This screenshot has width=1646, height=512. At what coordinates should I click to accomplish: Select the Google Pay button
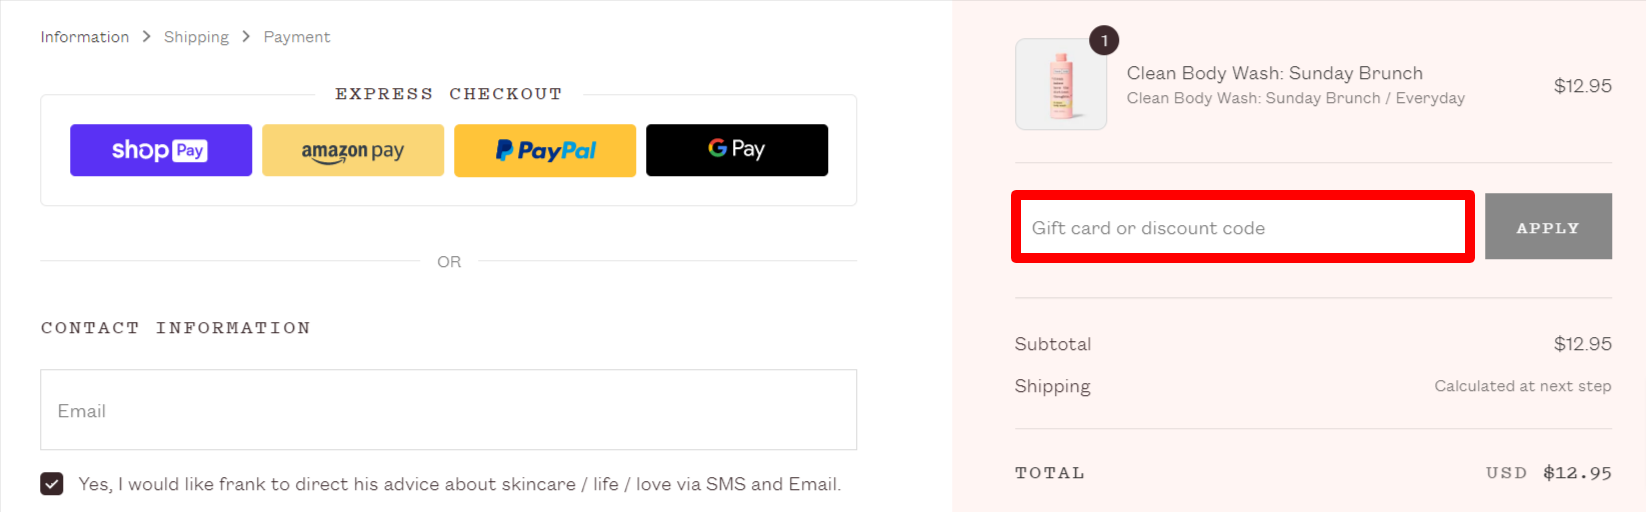[x=737, y=150]
